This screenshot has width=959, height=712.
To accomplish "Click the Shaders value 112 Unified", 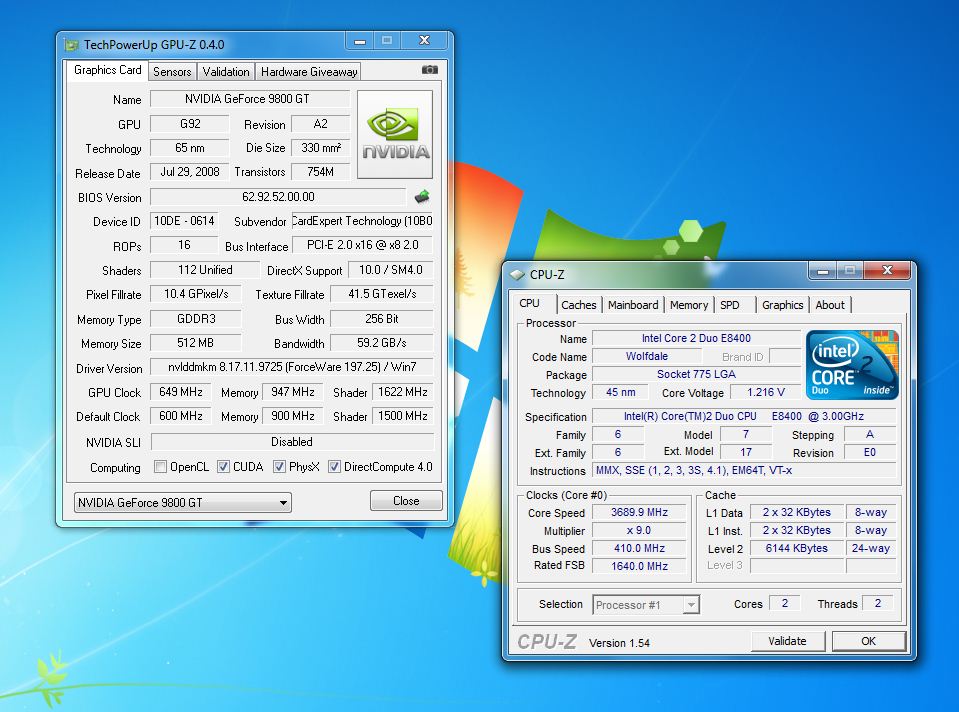I will (x=205, y=270).
